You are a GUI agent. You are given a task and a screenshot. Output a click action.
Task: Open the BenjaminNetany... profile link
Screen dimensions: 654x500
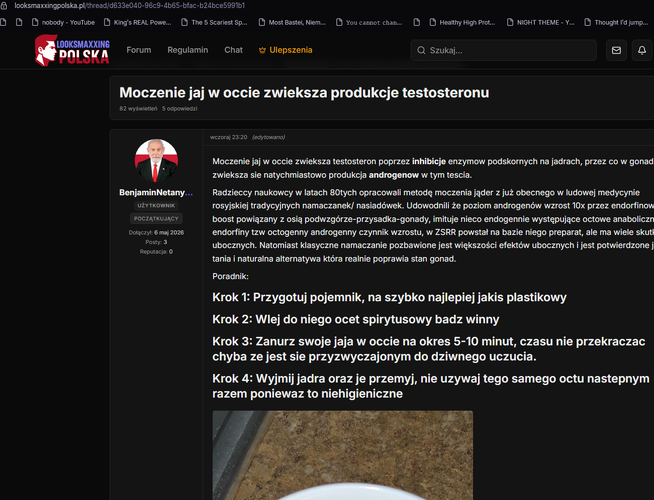[x=156, y=193]
